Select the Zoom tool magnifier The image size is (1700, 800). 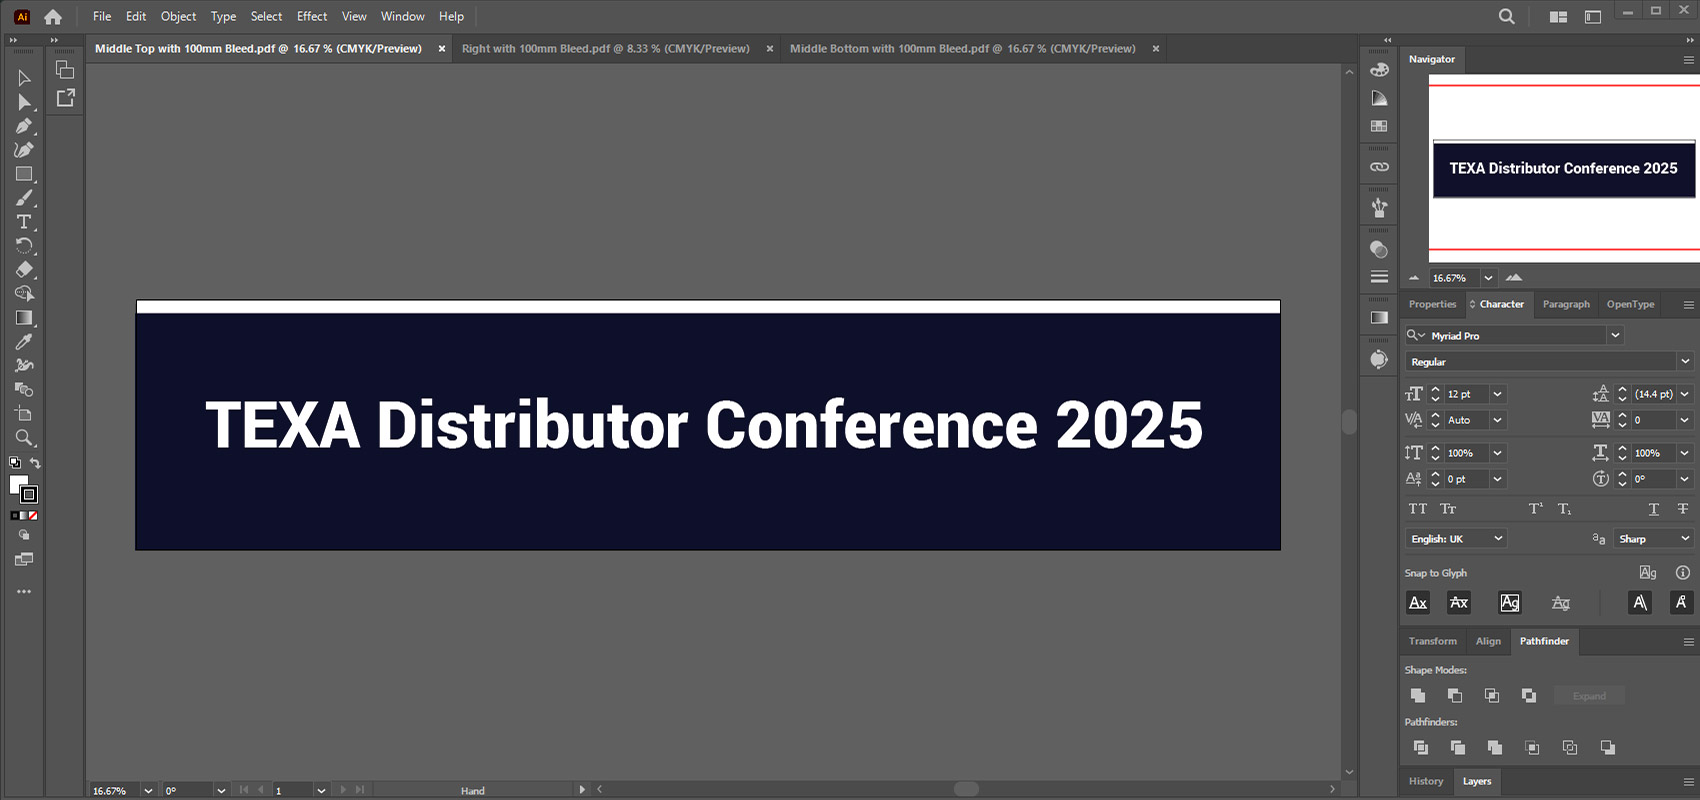click(x=24, y=438)
